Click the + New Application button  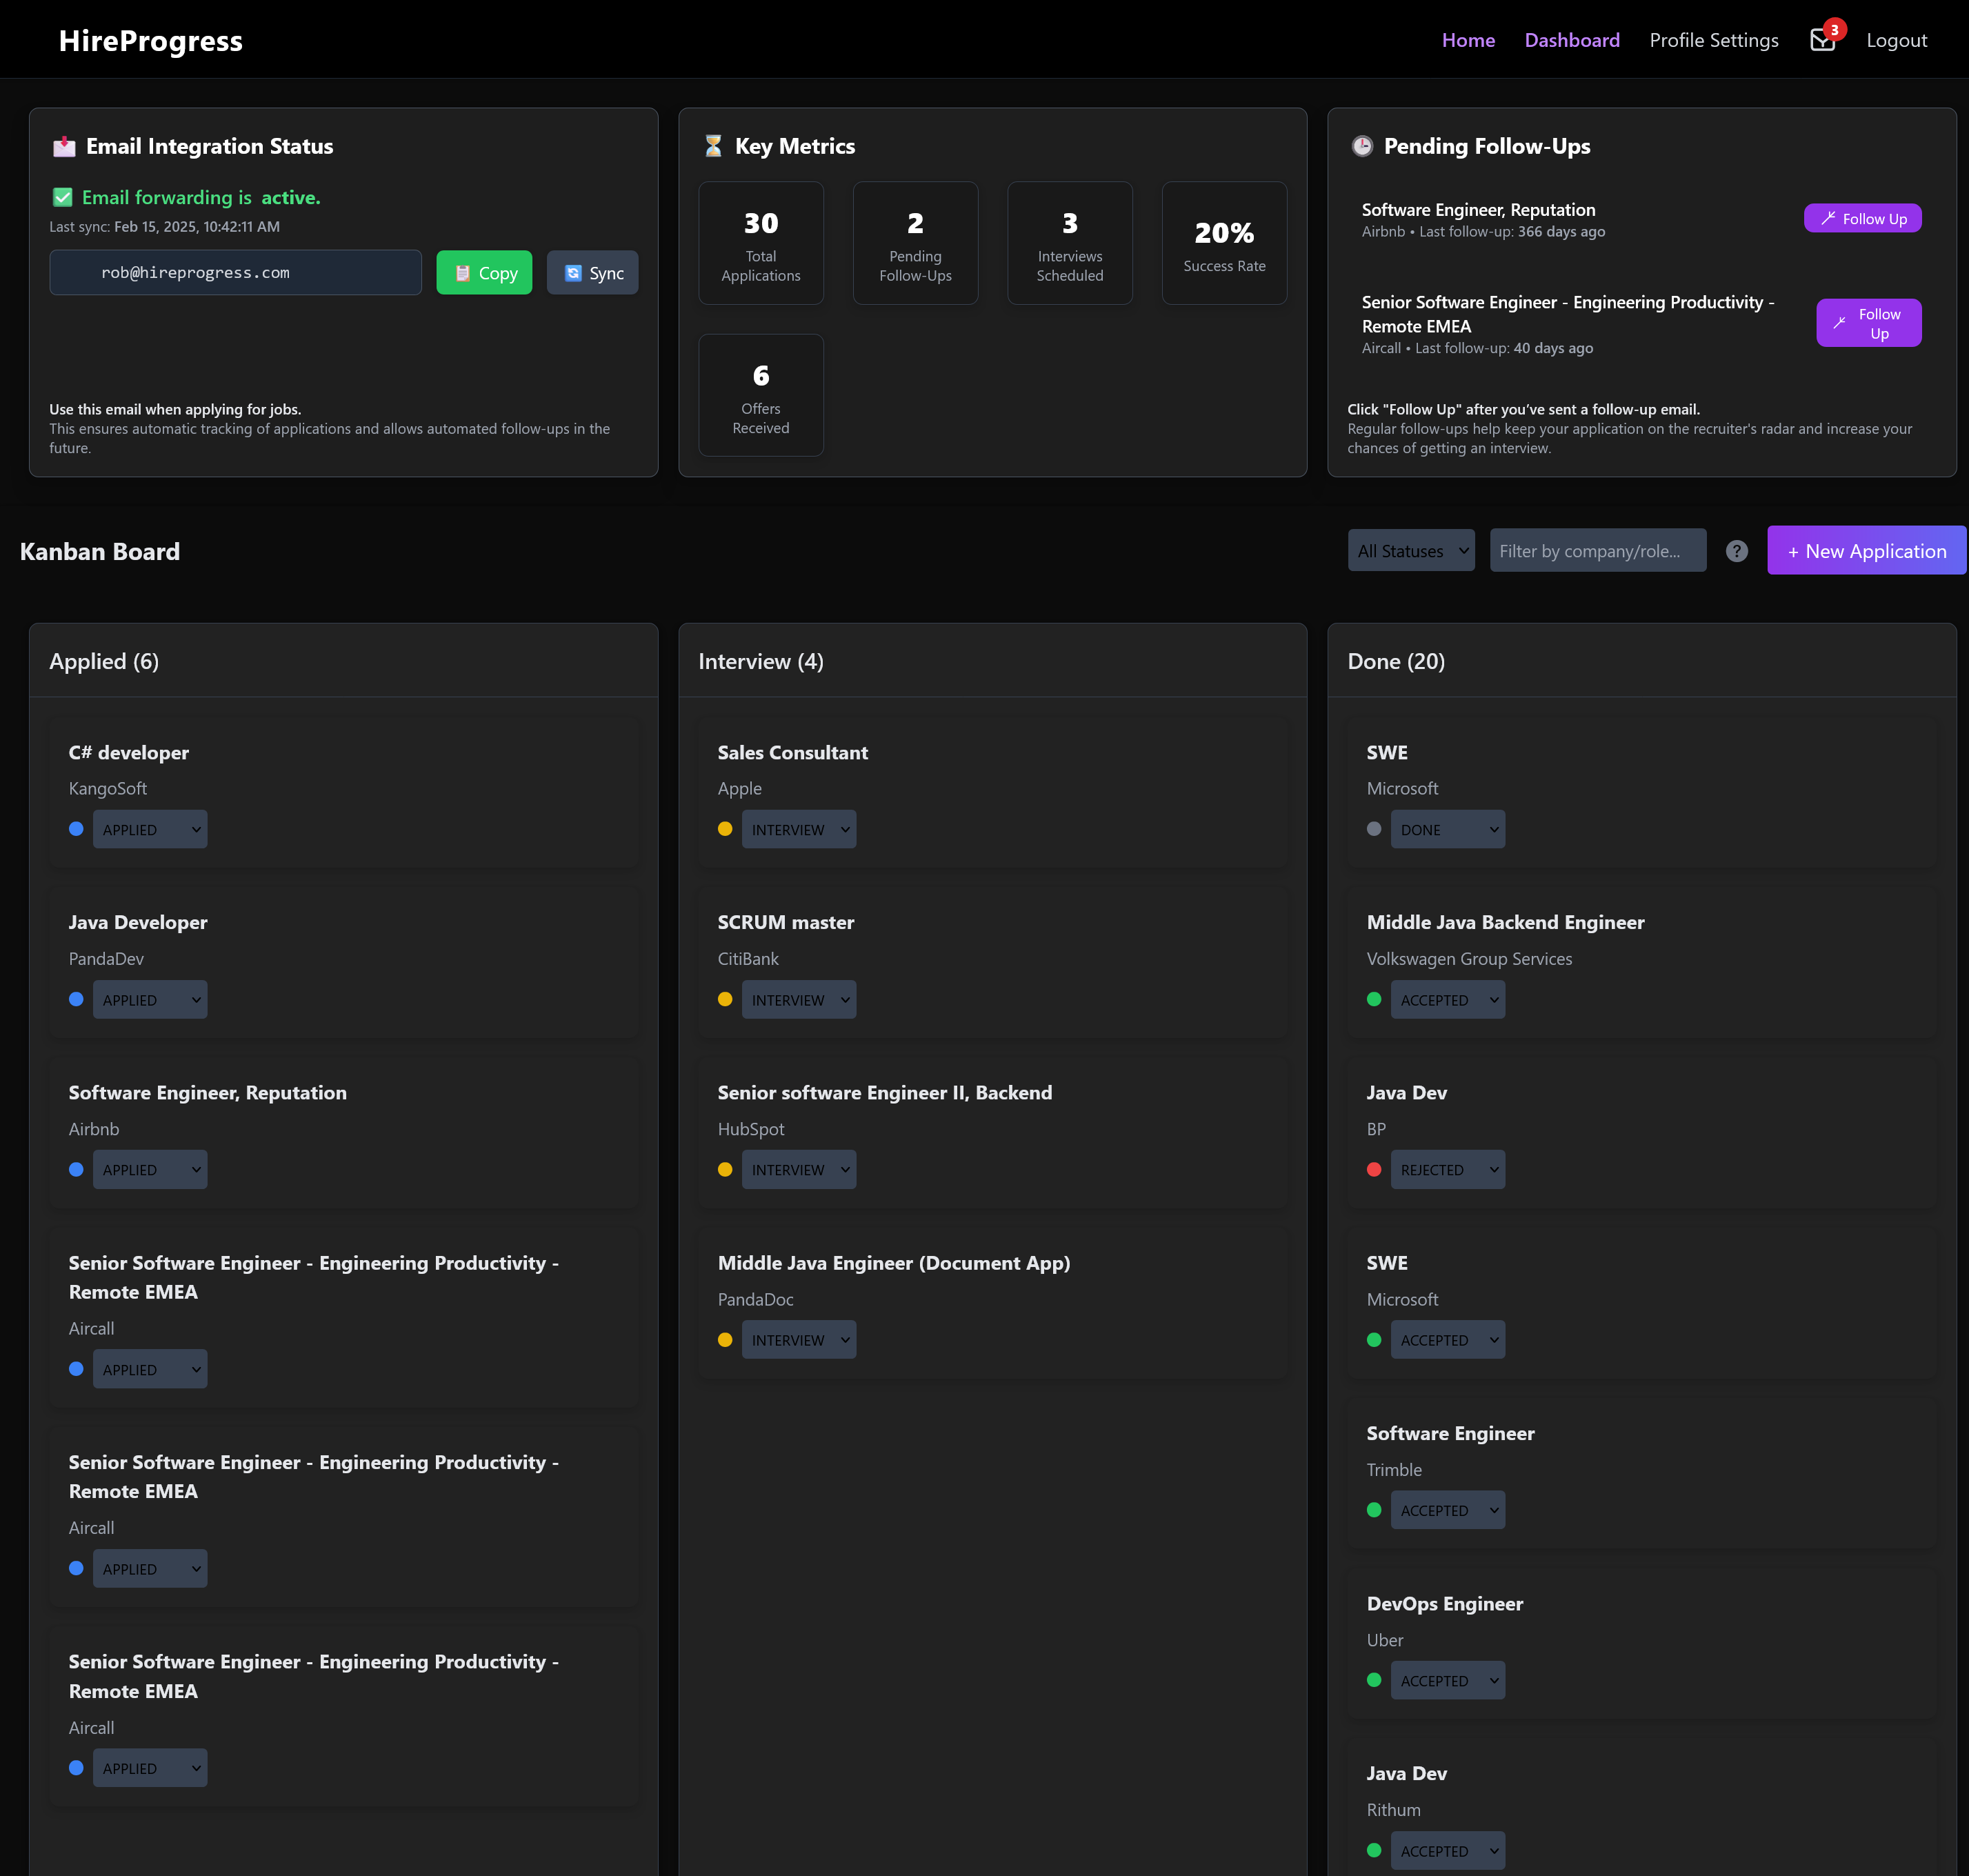pos(1866,550)
